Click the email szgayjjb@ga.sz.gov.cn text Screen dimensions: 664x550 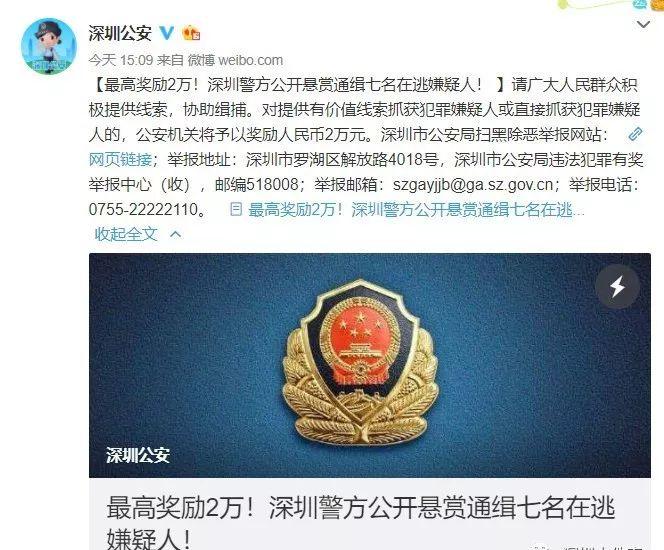(x=473, y=185)
